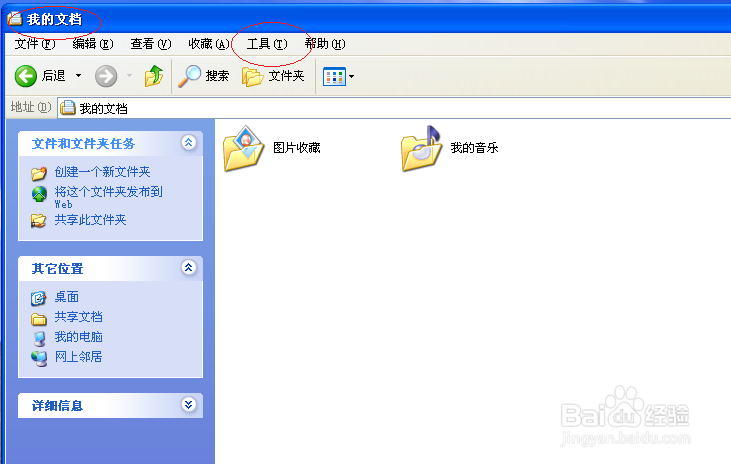Screen dimensions: 731x464
Task: Expand the 详细信息 panel
Action: [x=188, y=404]
